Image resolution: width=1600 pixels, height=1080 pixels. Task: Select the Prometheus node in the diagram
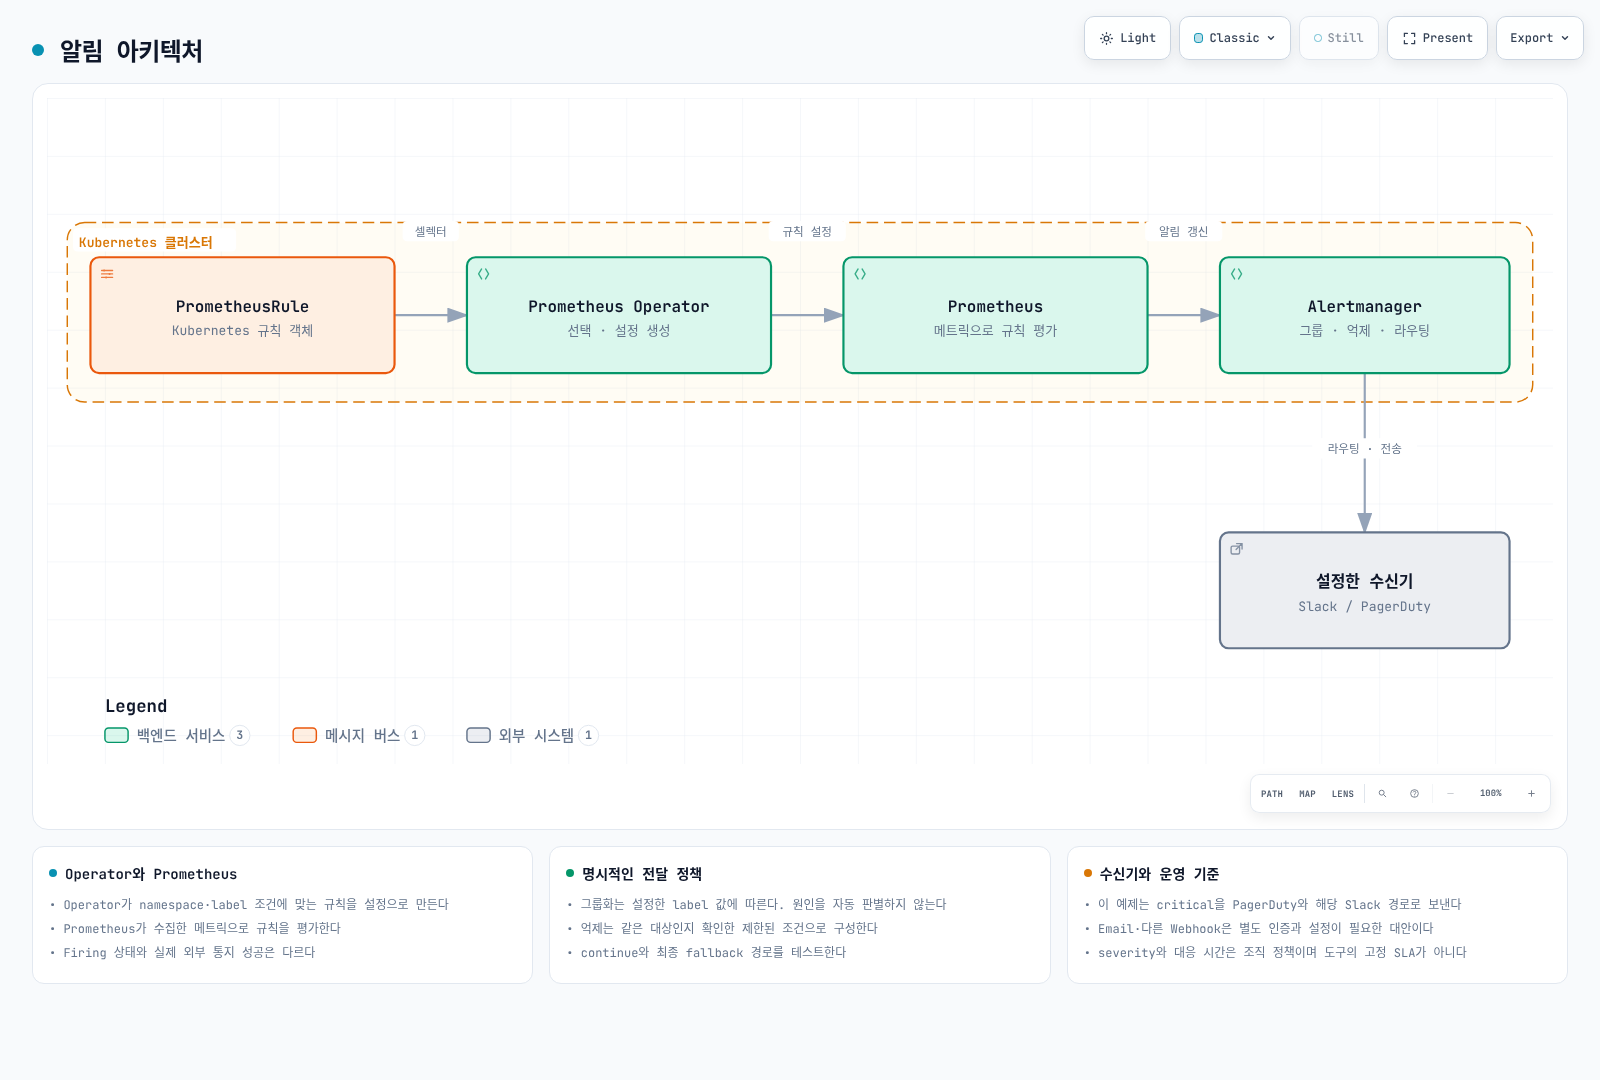[995, 315]
